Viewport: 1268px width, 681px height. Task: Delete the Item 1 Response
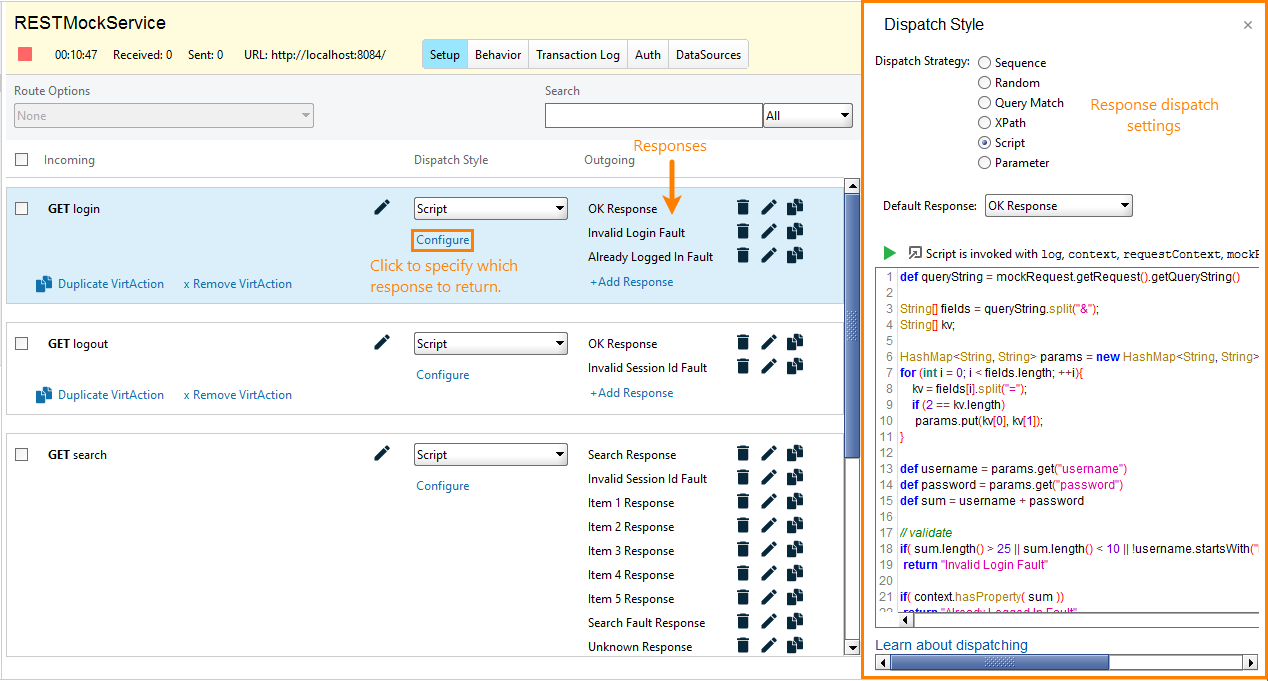(x=743, y=501)
